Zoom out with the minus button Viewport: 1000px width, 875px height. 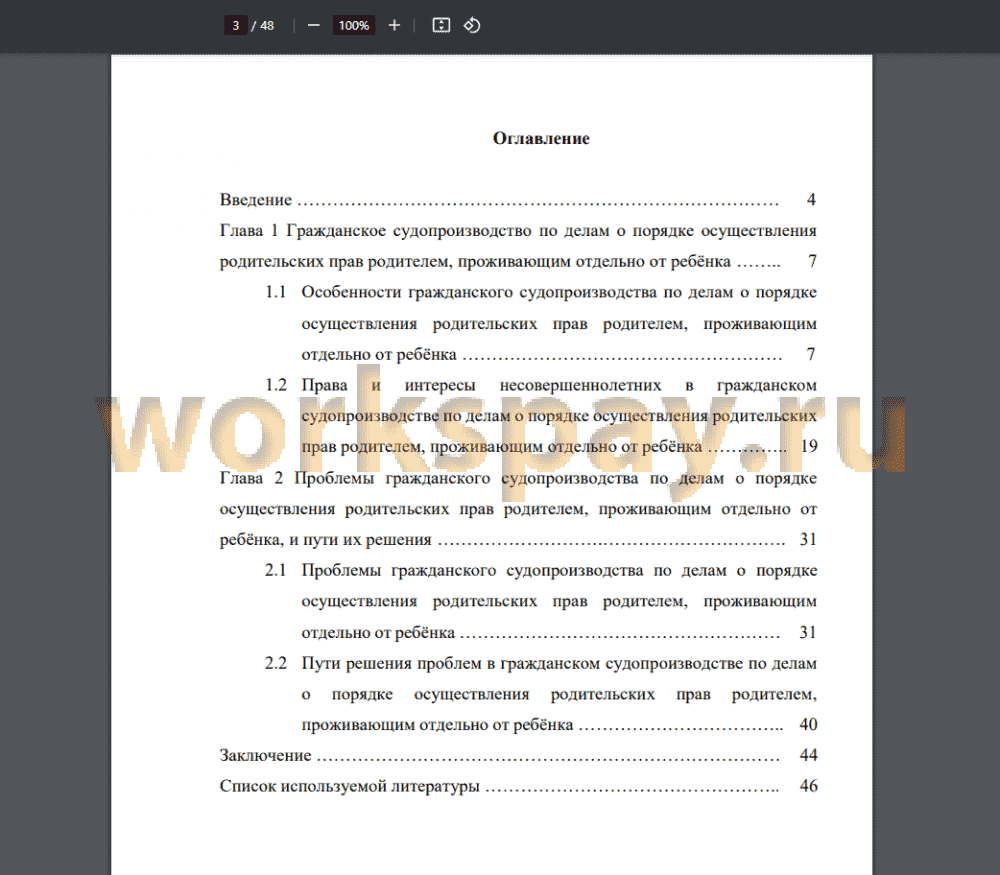tap(313, 26)
